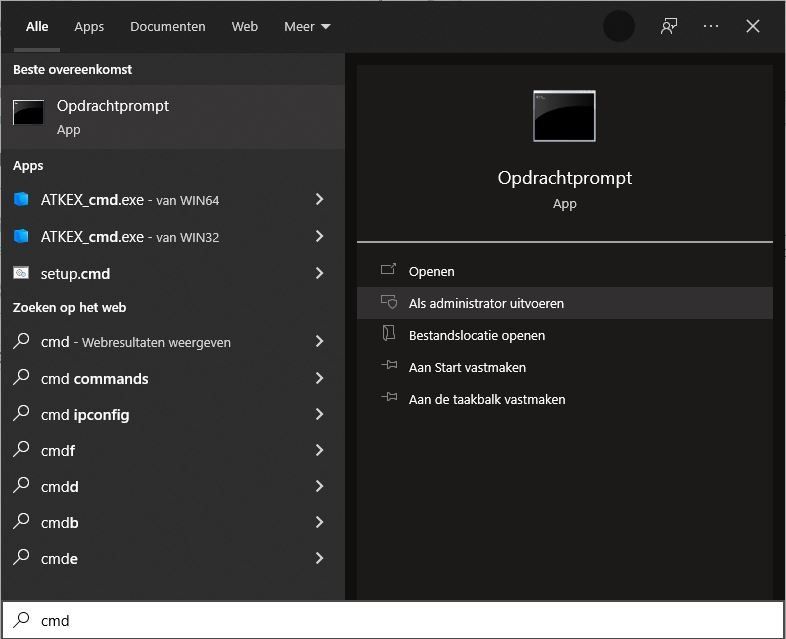The width and height of the screenshot is (786, 639).
Task: Switch to the Alle tab
Action: tap(37, 27)
